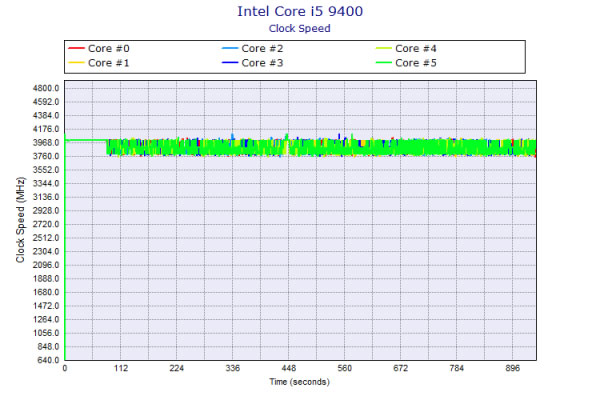Click the 1680.0 y-axis value
The image size is (600, 400).
click(x=46, y=292)
